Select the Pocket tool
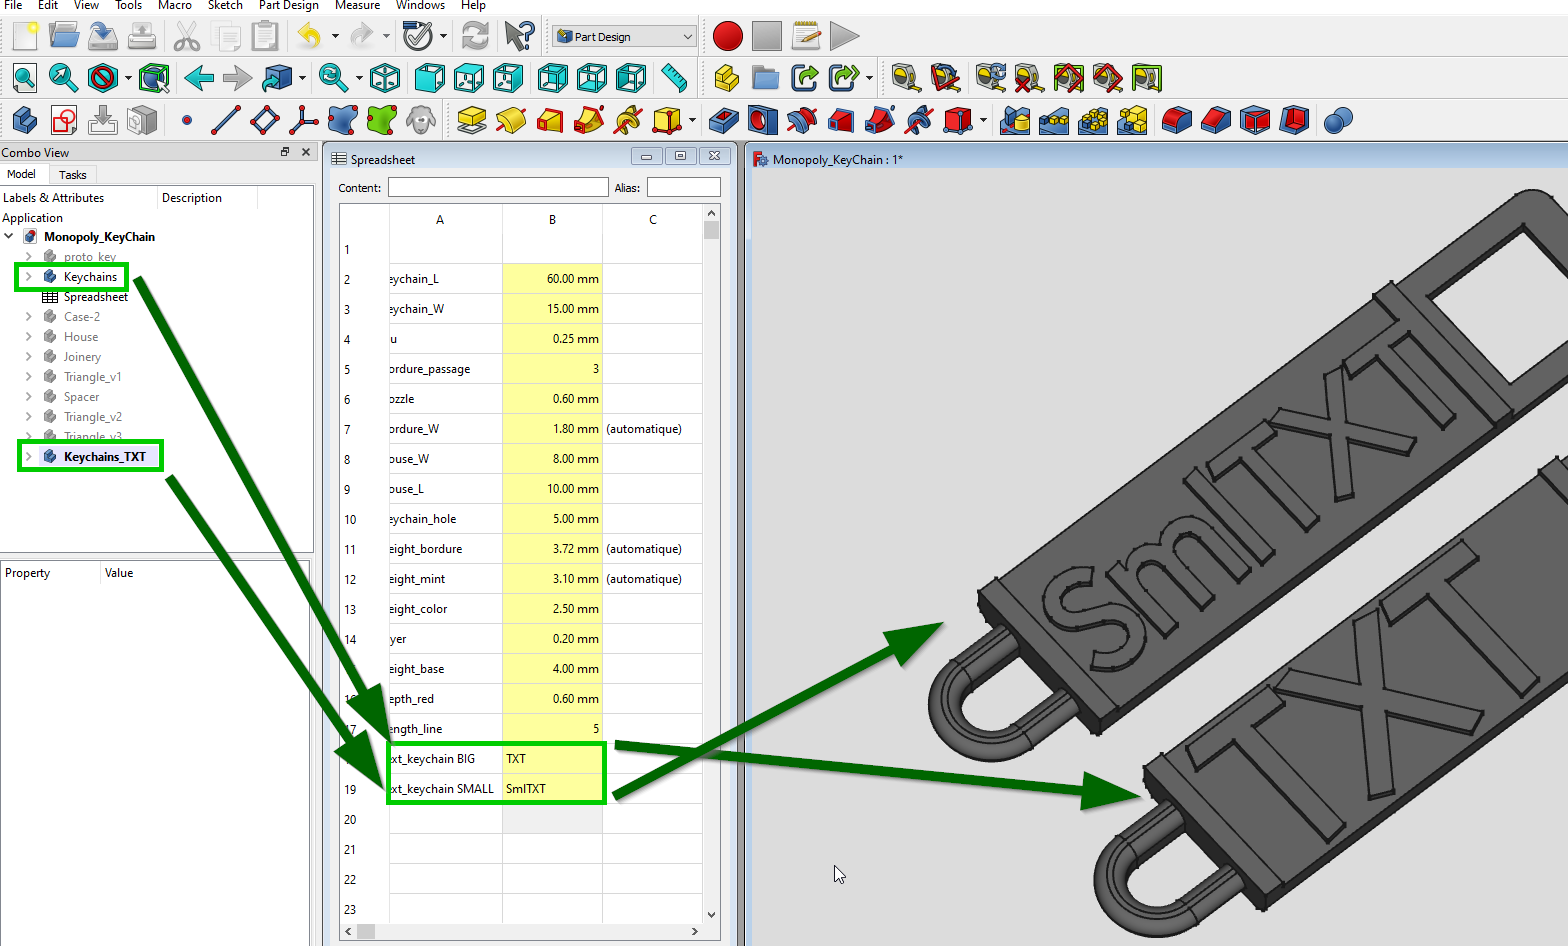 [723, 121]
